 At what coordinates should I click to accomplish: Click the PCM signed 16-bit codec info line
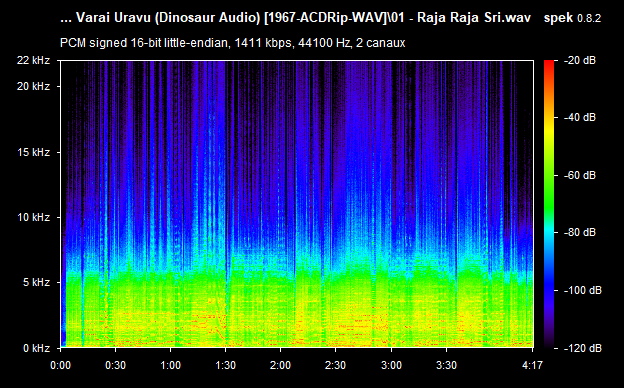click(232, 43)
